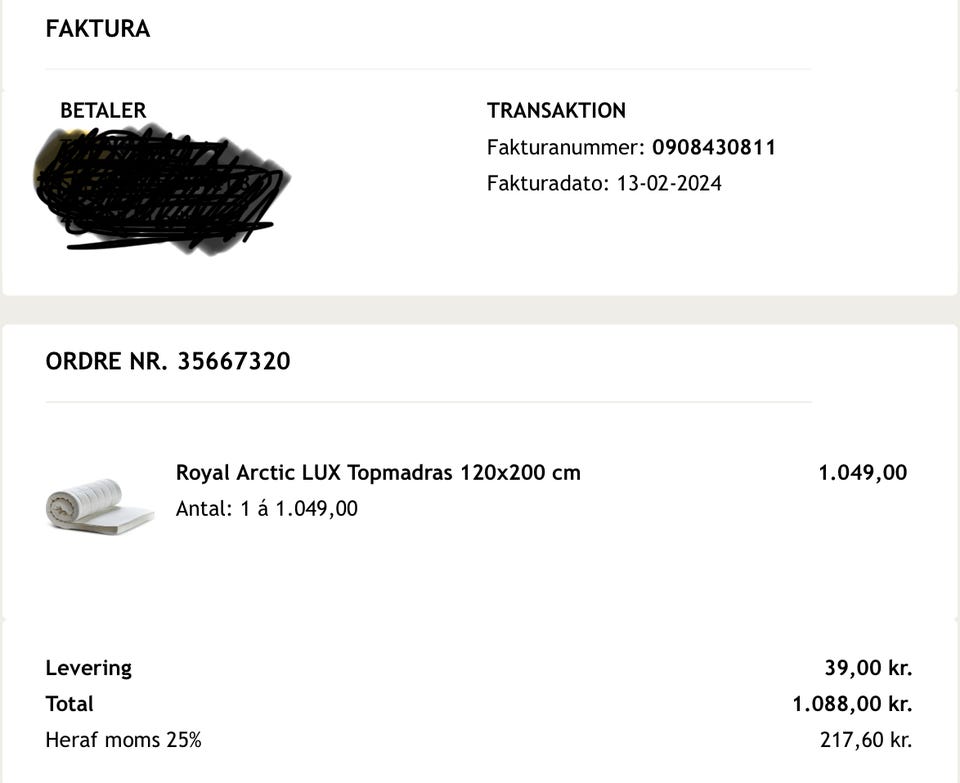Click the TRANSAKTION heading
The height and width of the screenshot is (783, 960).
pyautogui.click(x=556, y=111)
